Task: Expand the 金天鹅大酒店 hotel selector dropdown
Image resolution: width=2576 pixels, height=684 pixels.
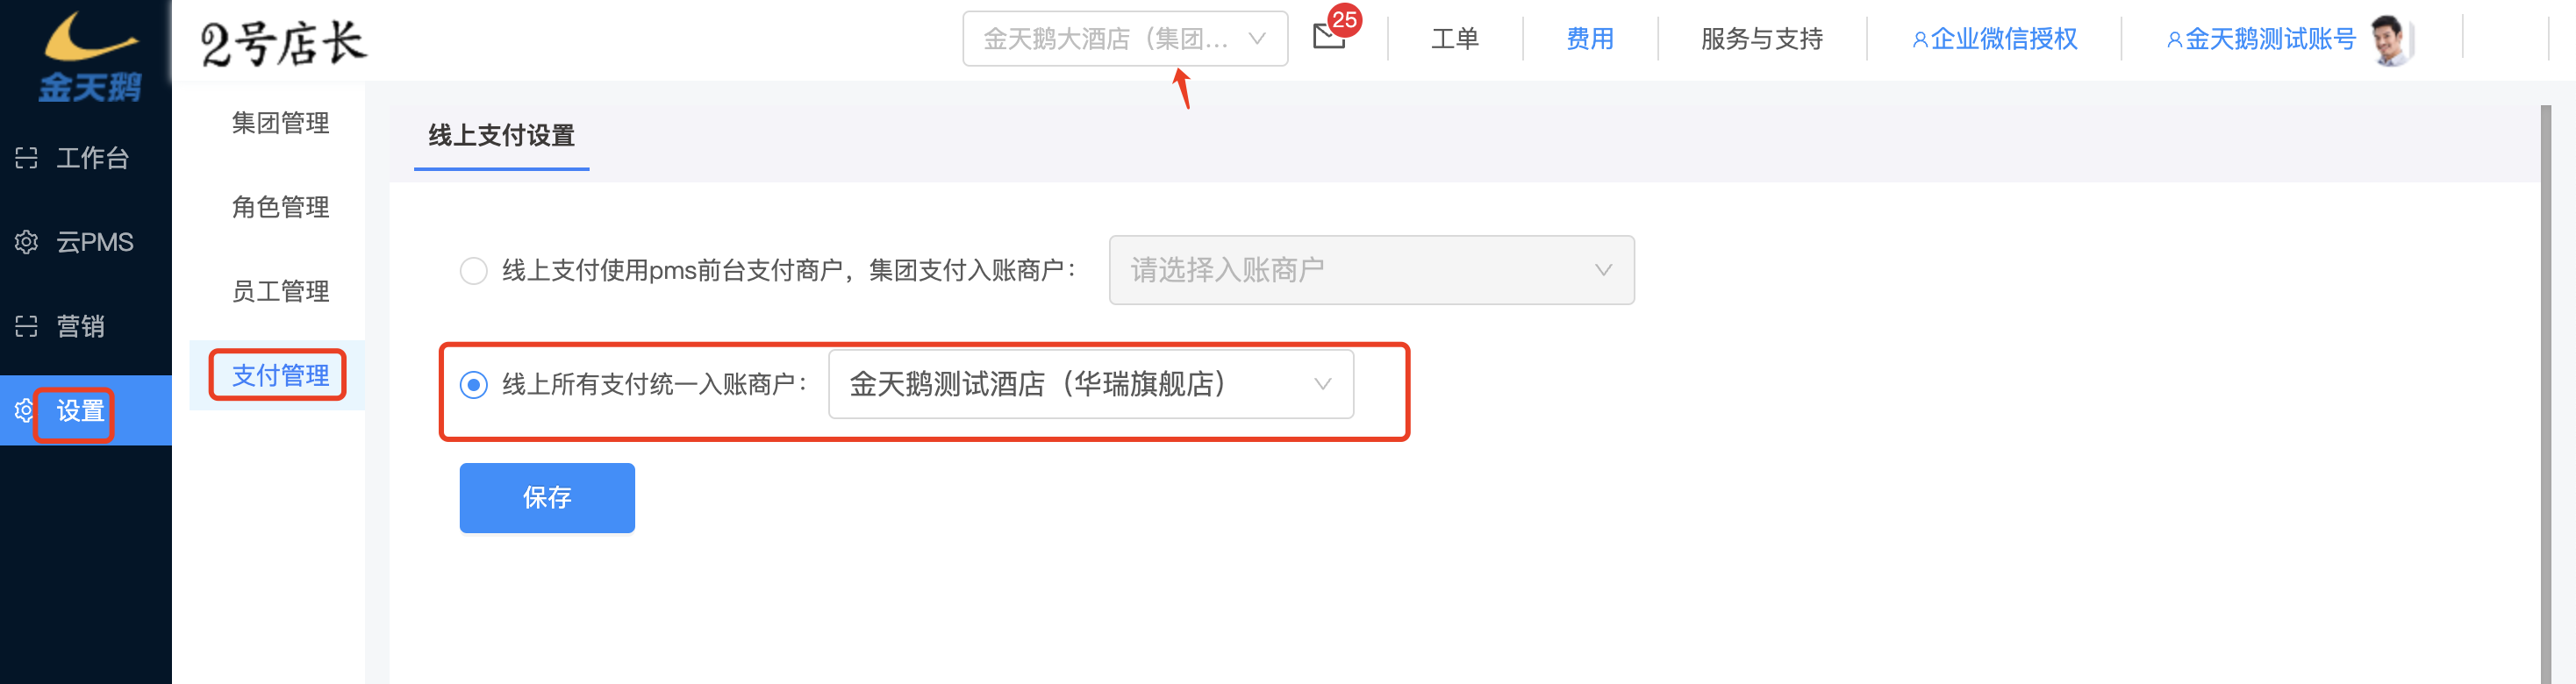Action: 1125,38
